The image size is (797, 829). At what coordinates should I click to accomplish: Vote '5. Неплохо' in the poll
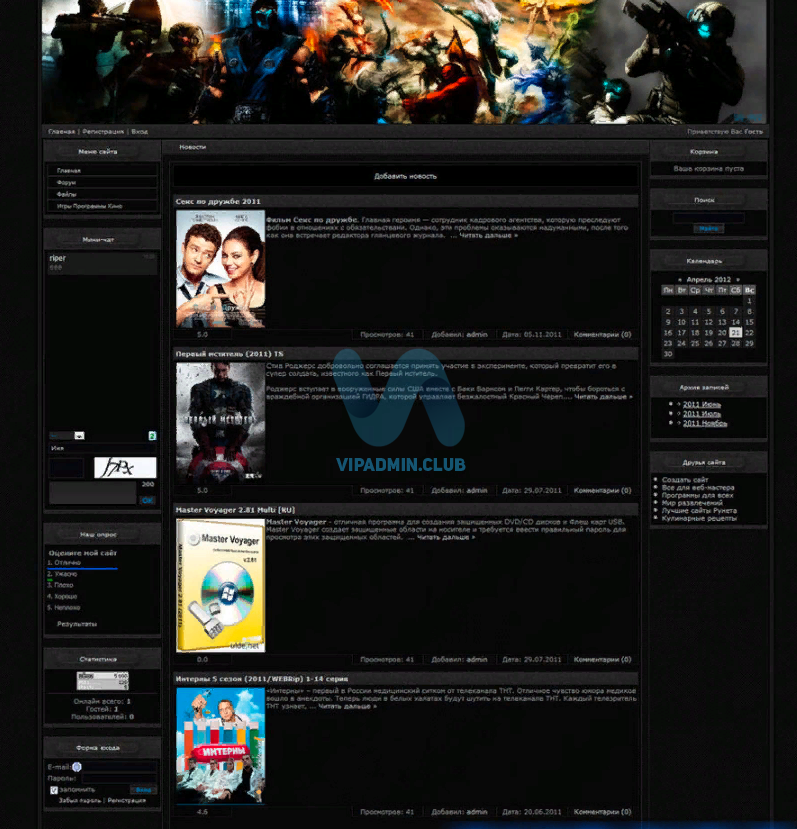[x=63, y=607]
